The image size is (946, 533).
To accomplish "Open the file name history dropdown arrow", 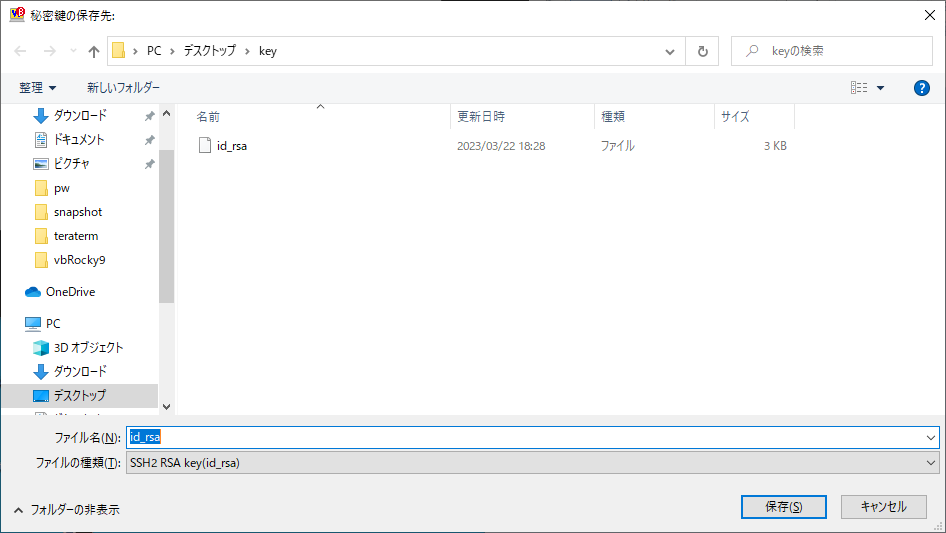I will 931,438.
